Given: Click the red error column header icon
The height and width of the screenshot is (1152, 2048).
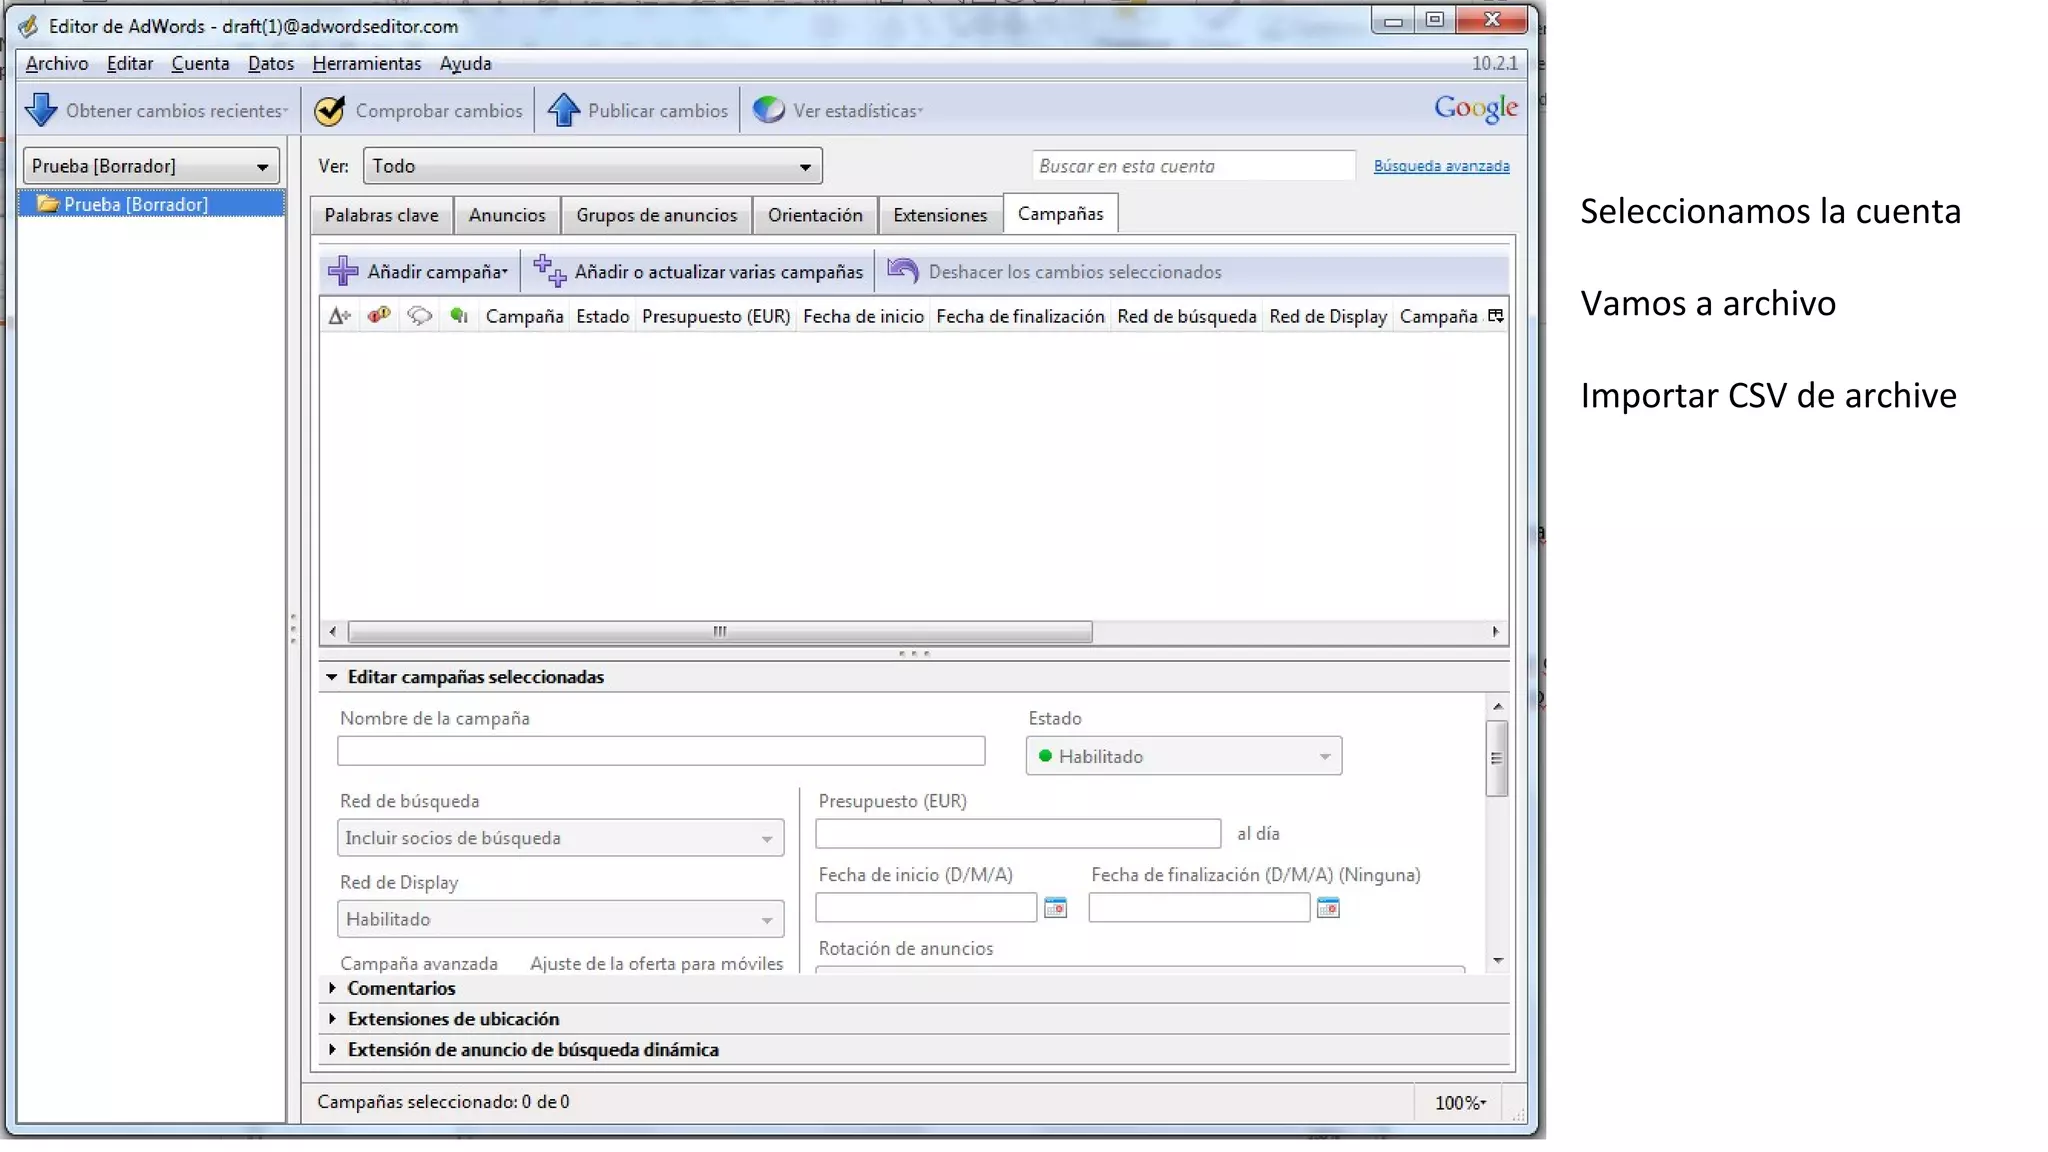Looking at the screenshot, I should click(379, 316).
